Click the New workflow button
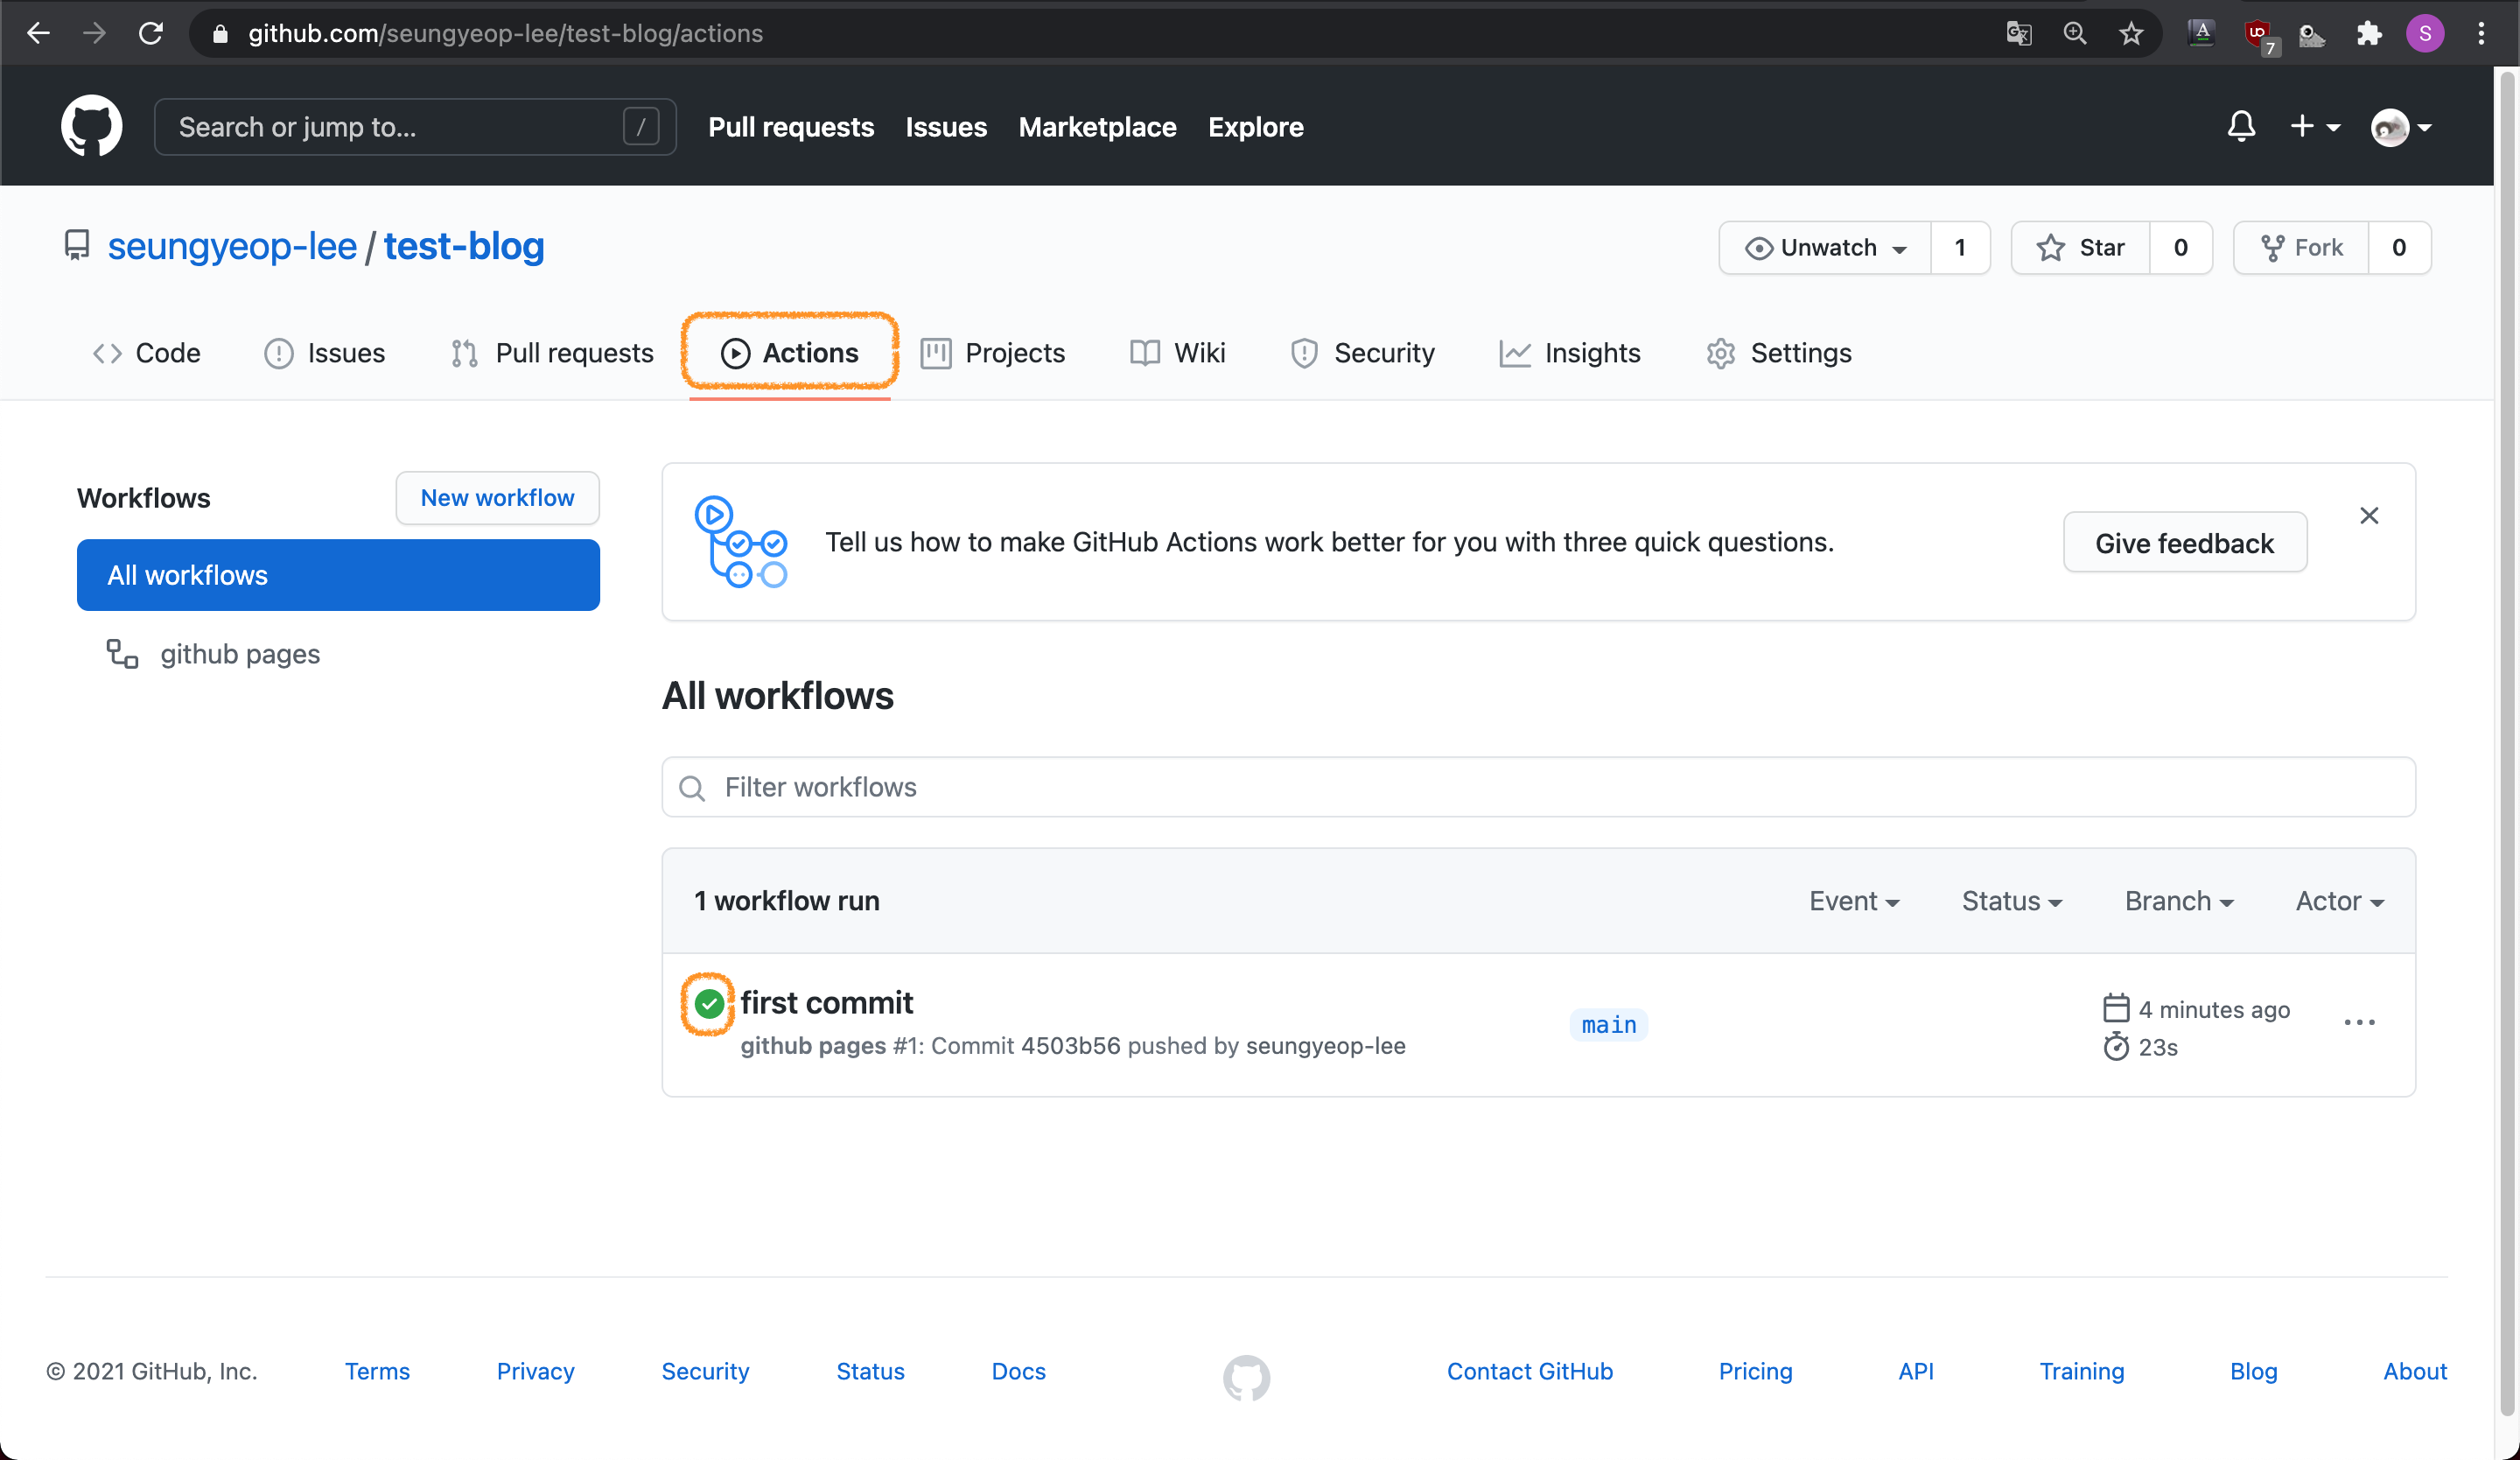 pyautogui.click(x=497, y=497)
